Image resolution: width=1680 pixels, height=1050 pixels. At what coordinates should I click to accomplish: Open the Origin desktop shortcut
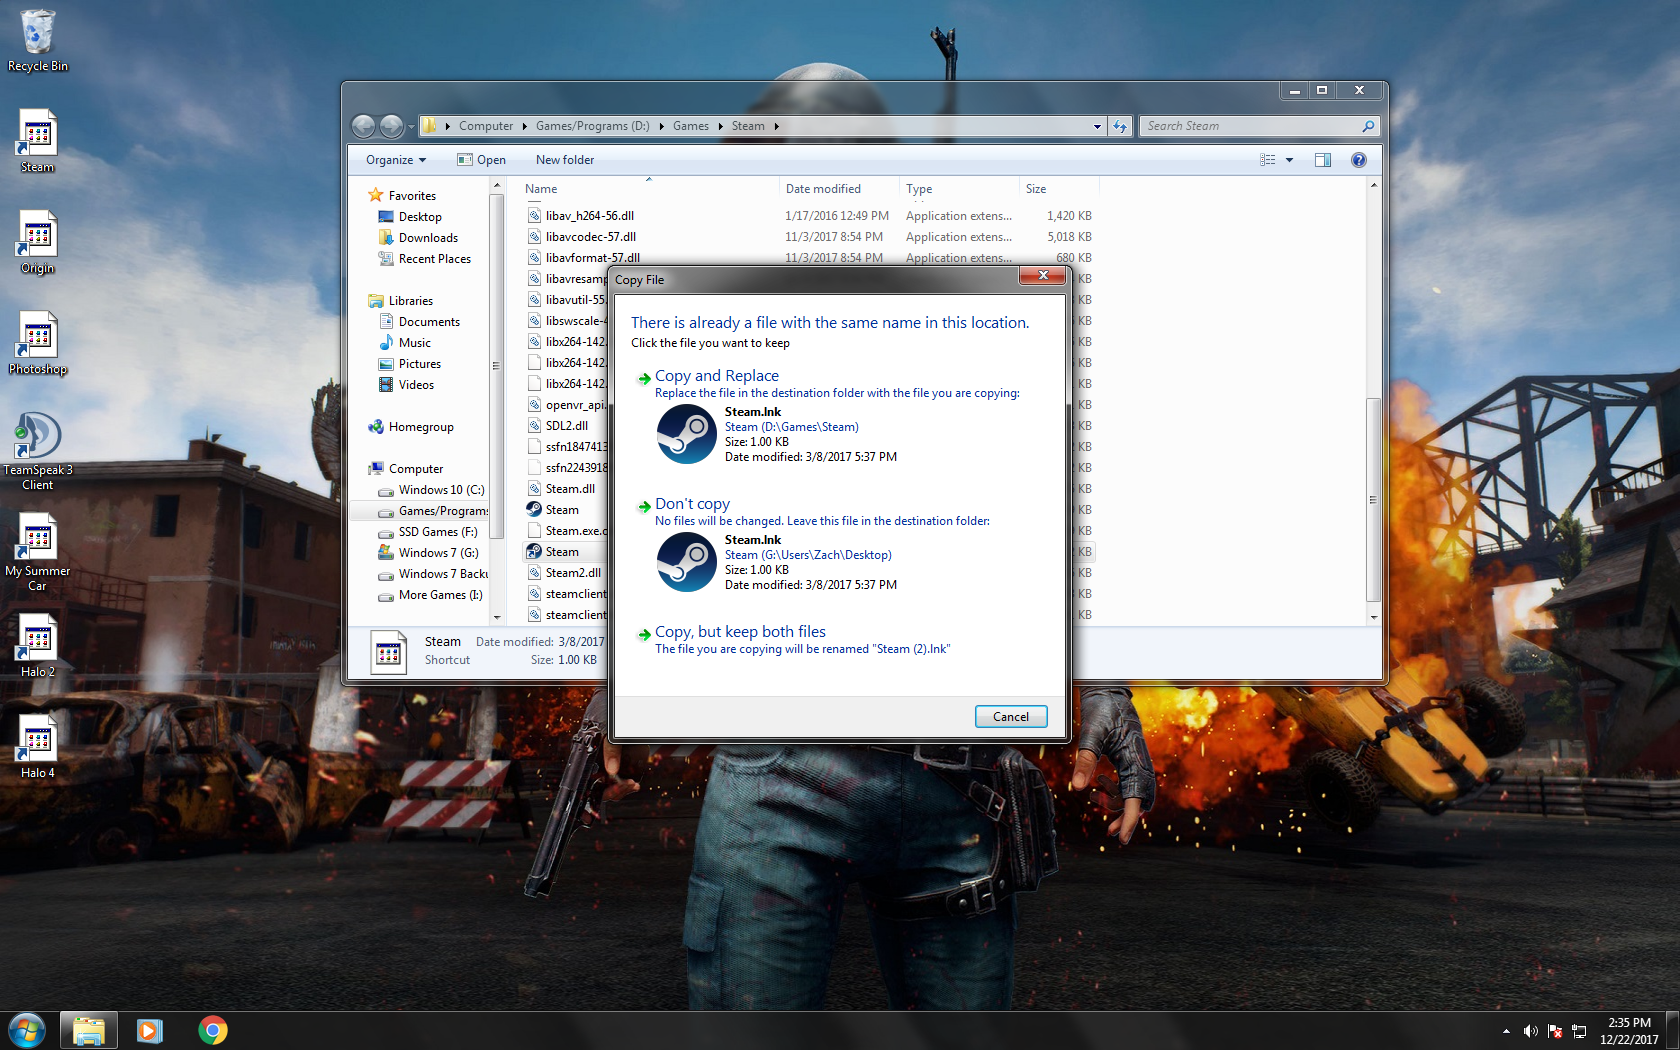tap(38, 242)
